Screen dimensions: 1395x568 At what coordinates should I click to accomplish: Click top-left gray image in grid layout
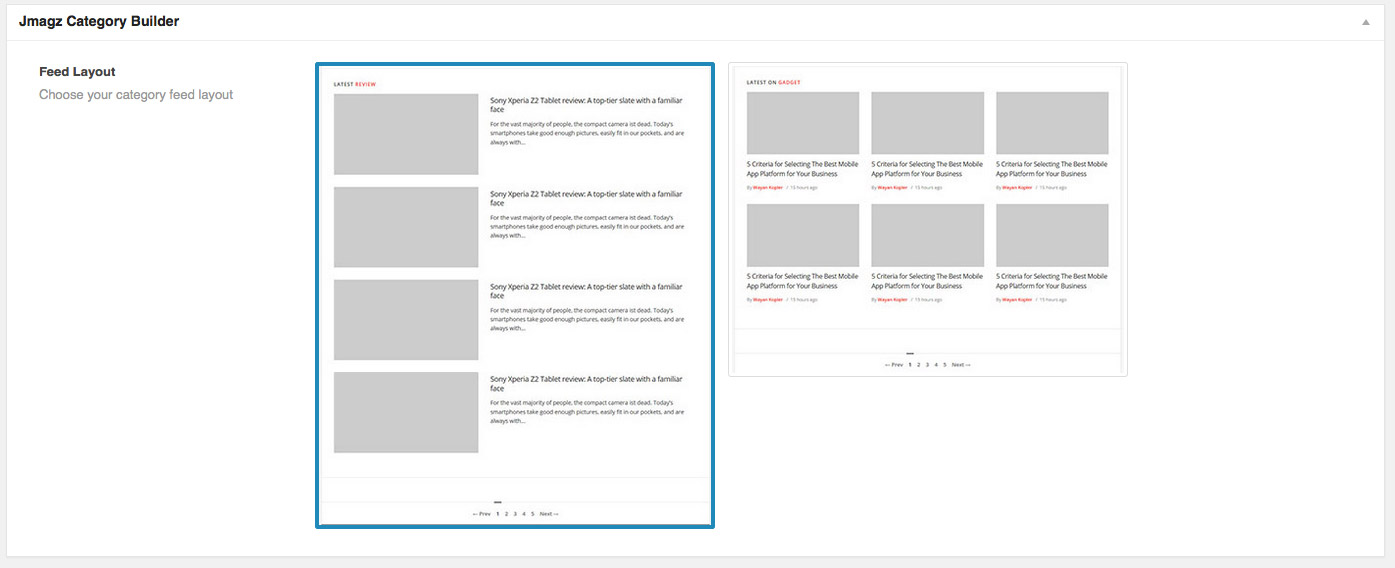click(x=802, y=123)
